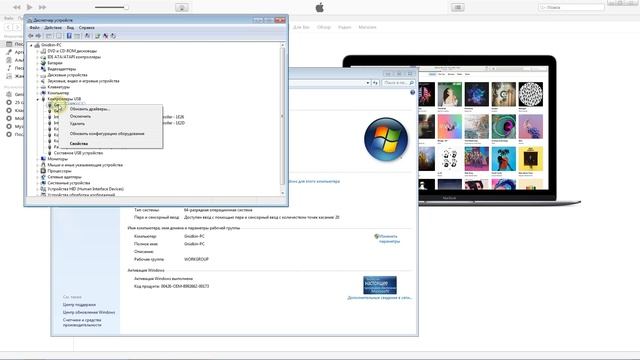The width and height of the screenshot is (640, 360).
Task: Choose 'Удалить' in the context menu
Action: pyautogui.click(x=77, y=124)
